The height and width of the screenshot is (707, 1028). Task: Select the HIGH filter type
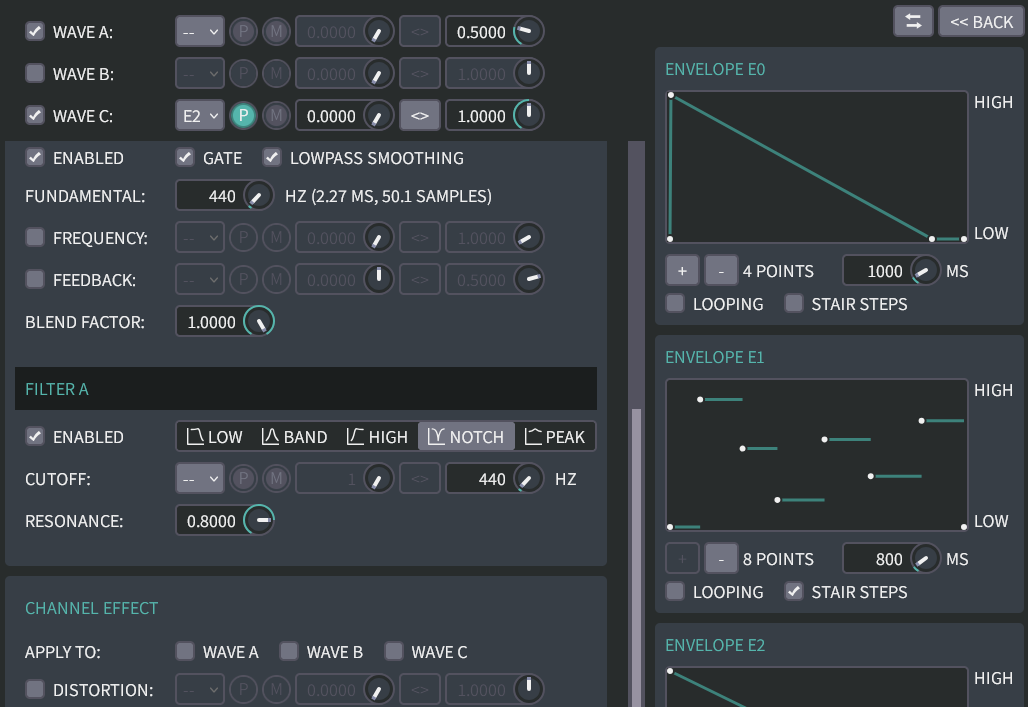(x=377, y=437)
